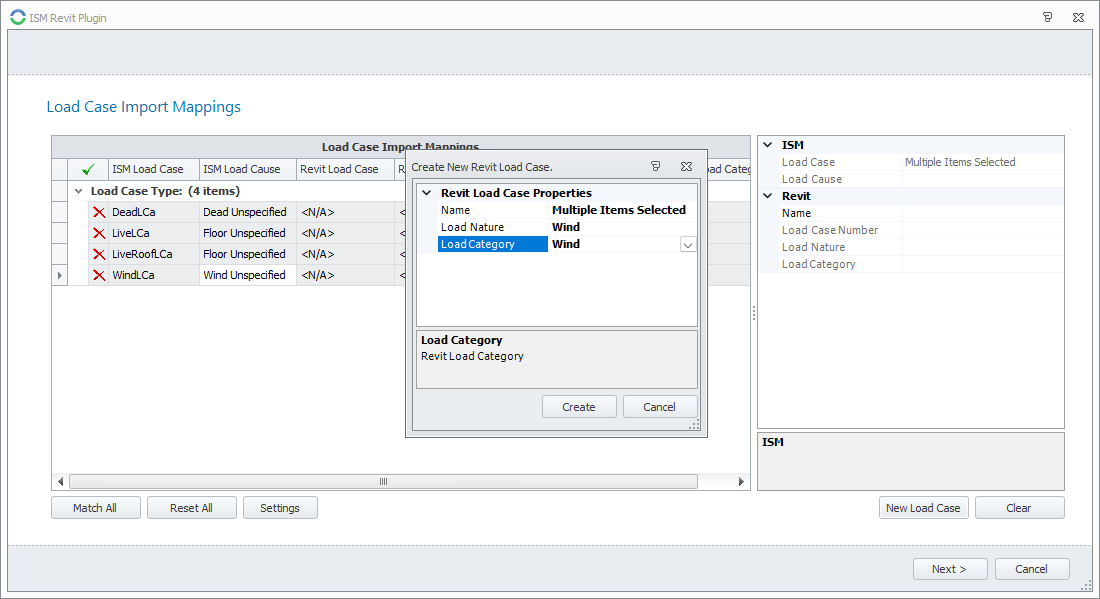This screenshot has height=599, width=1100.
Task: Click ISM Load Cause property in right panel
Action: coord(840,179)
